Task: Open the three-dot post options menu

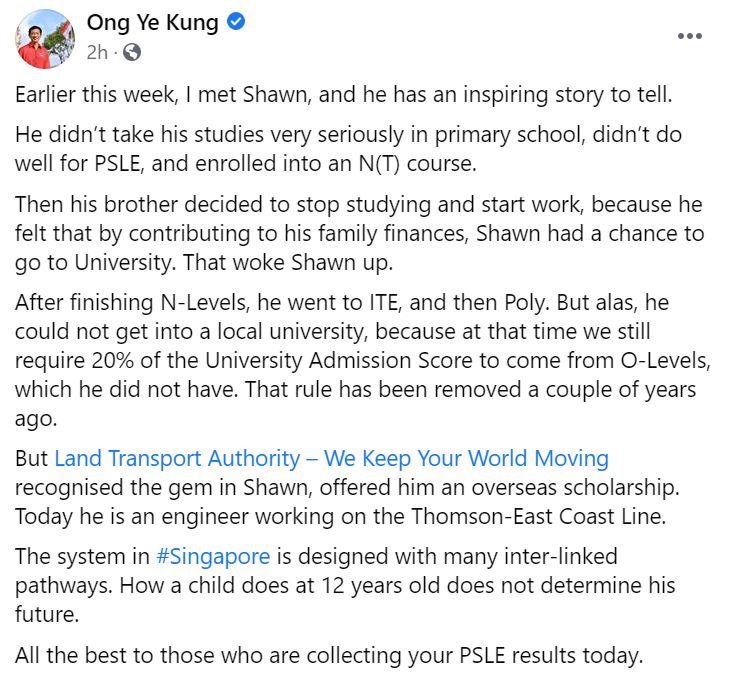Action: (690, 36)
